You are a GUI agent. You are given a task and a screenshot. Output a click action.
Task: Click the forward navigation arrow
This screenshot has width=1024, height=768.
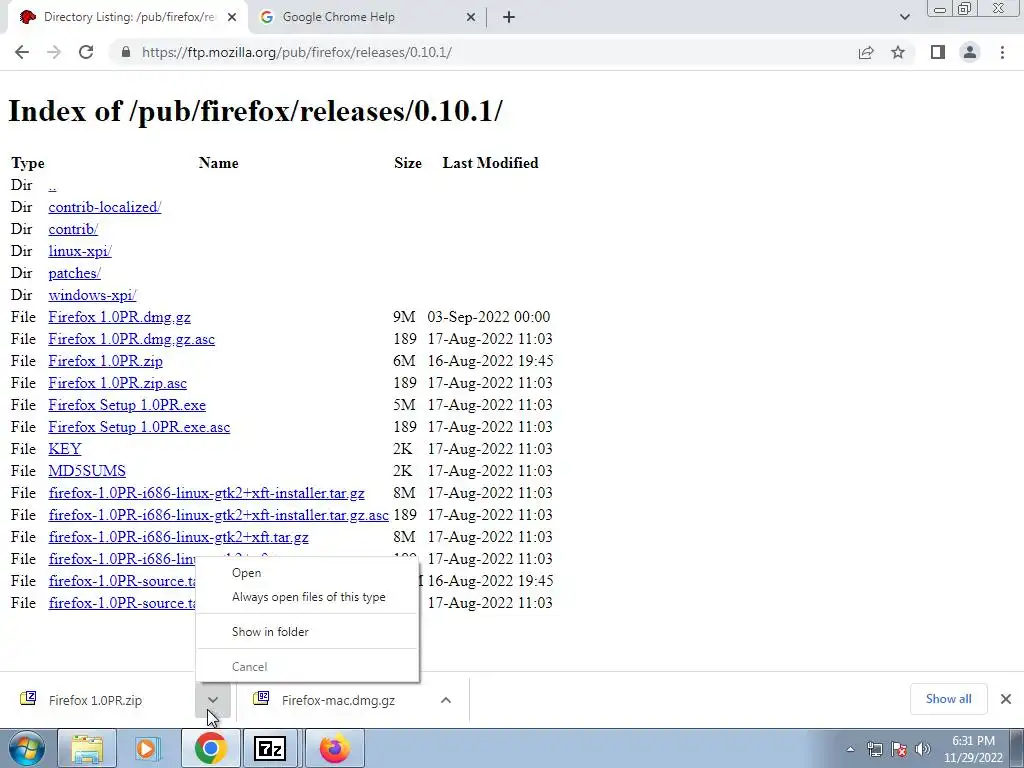tap(54, 52)
